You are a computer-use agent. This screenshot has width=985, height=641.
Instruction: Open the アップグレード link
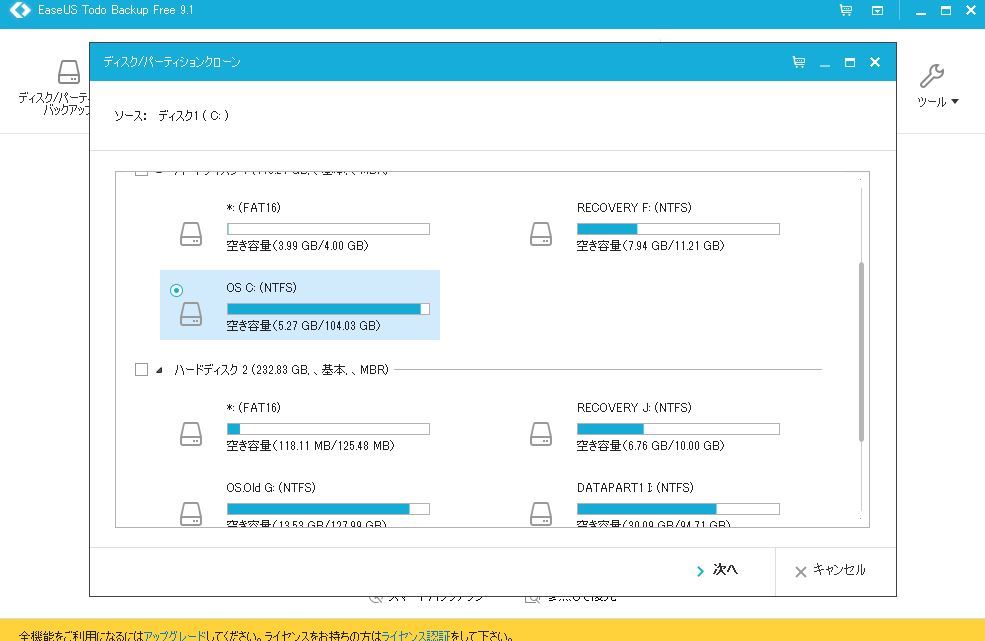pyautogui.click(x=175, y=635)
